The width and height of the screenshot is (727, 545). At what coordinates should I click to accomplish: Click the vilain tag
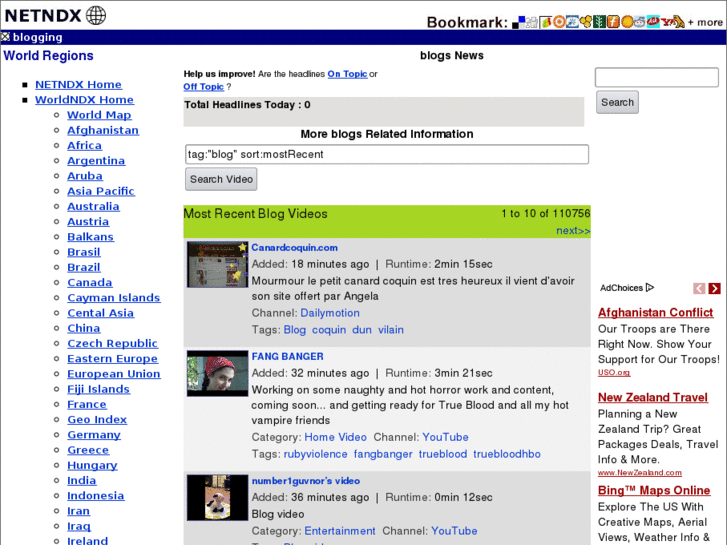(390, 330)
